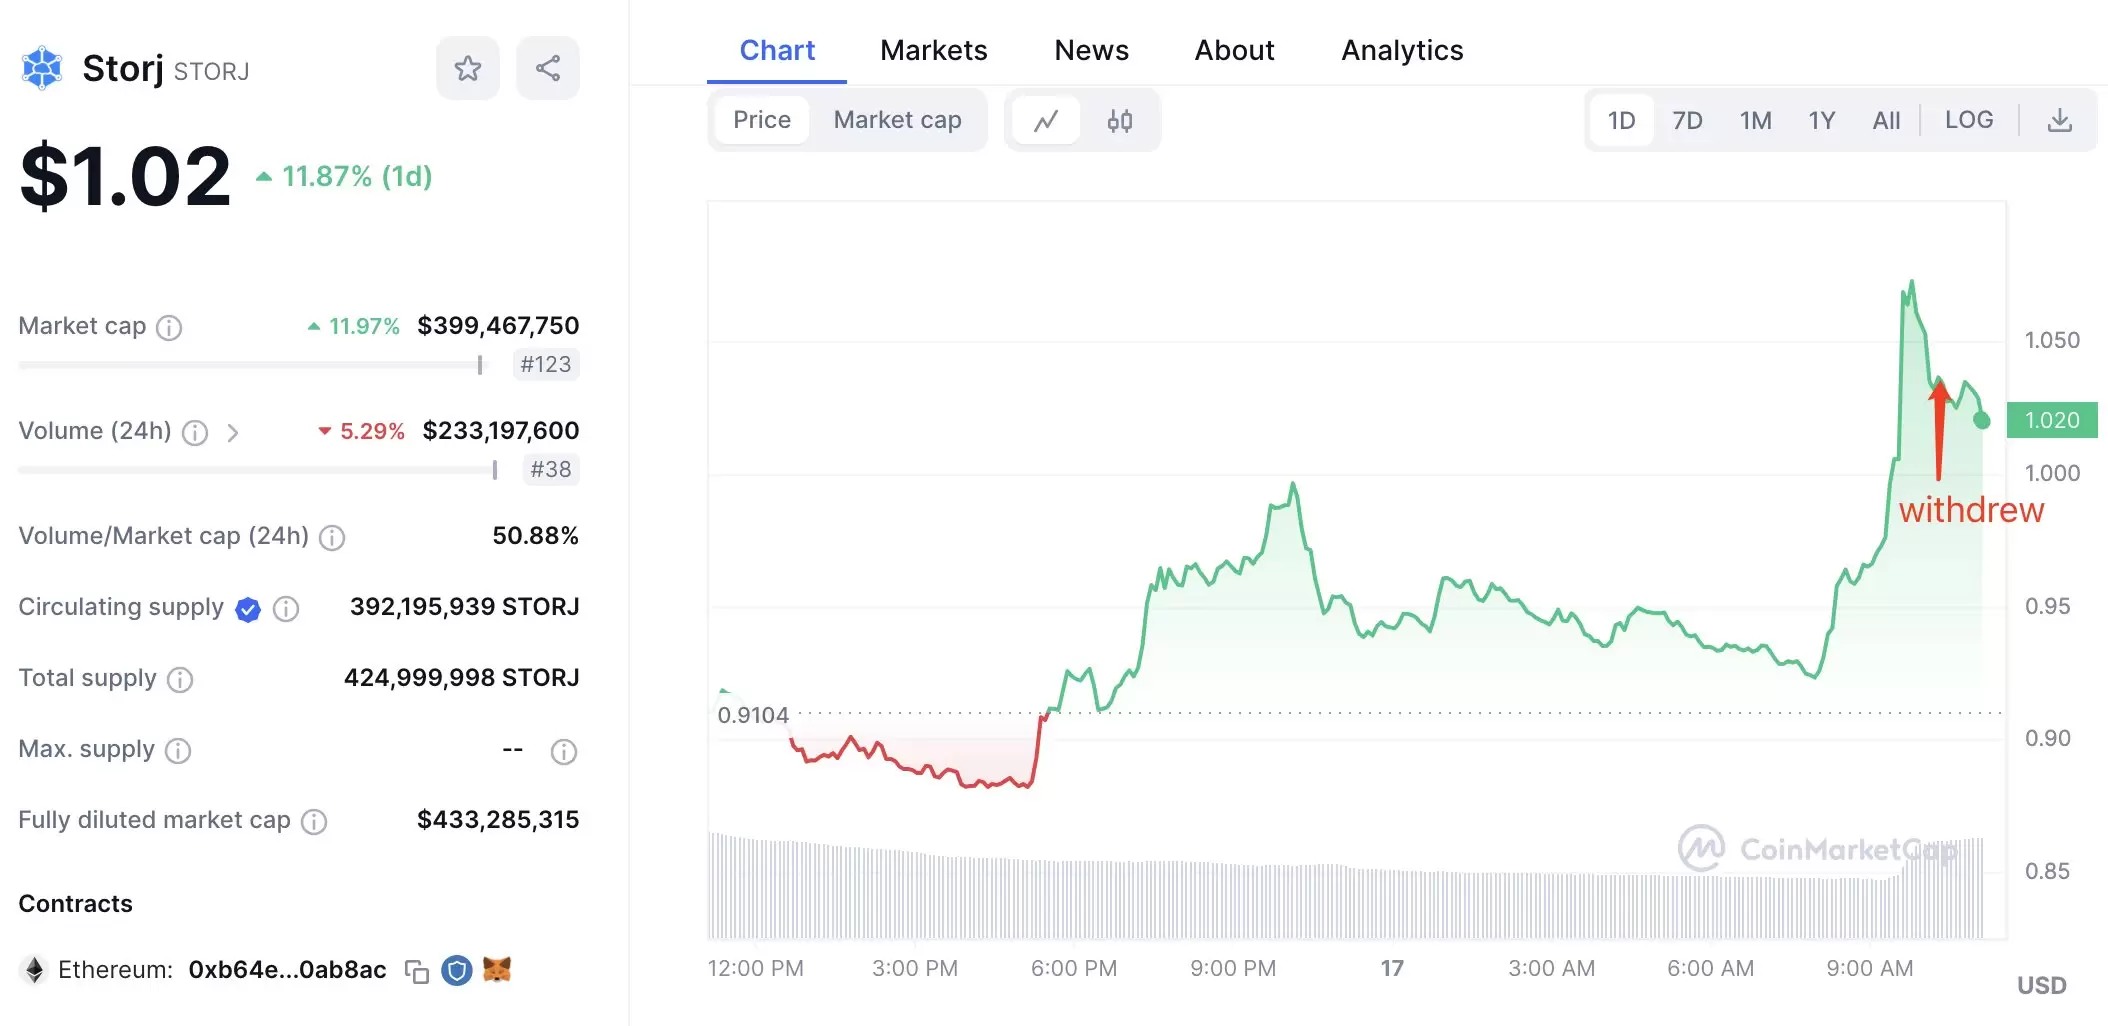Switch to candlestick chart view icon
Image resolution: width=2108 pixels, height=1026 pixels.
1119,121
